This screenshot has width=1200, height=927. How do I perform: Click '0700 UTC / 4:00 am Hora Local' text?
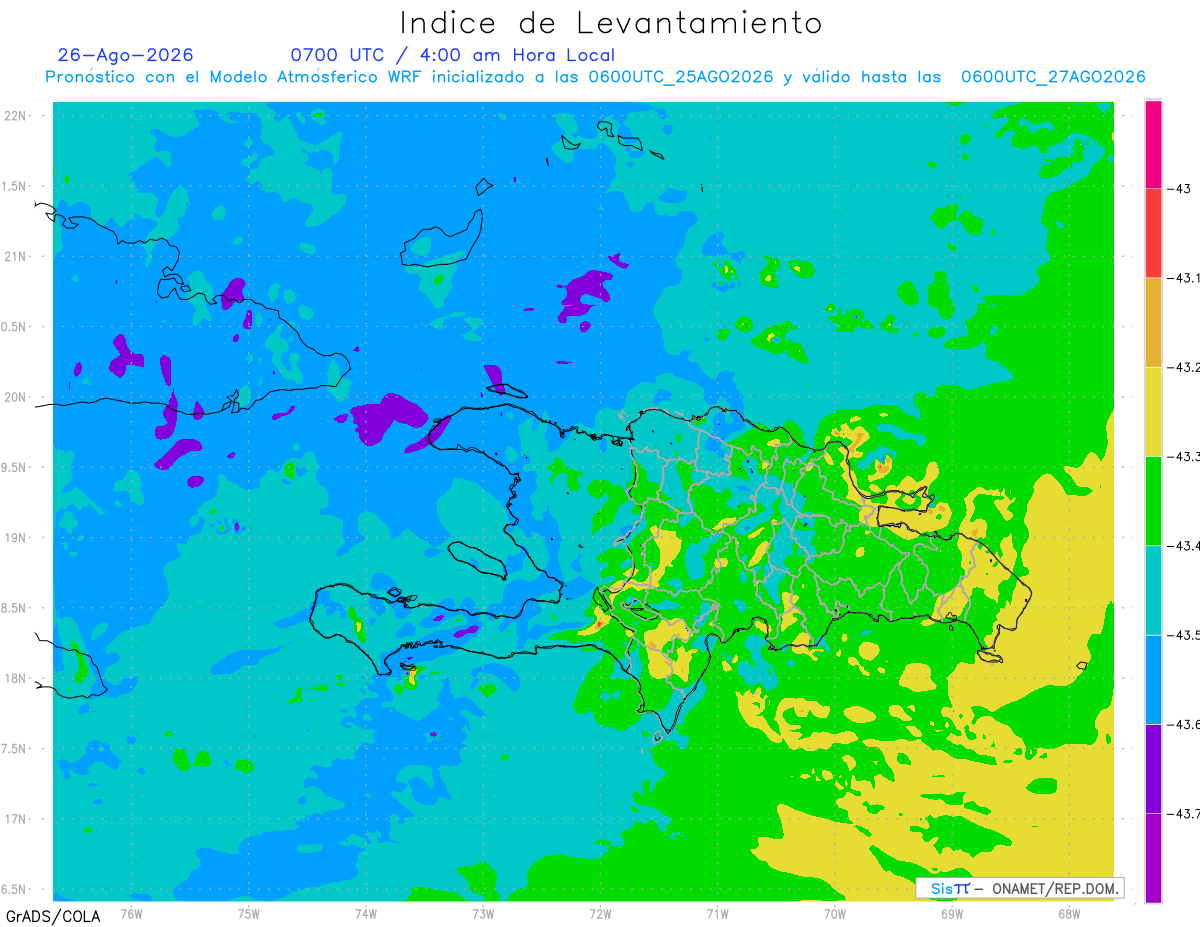[x=452, y=55]
